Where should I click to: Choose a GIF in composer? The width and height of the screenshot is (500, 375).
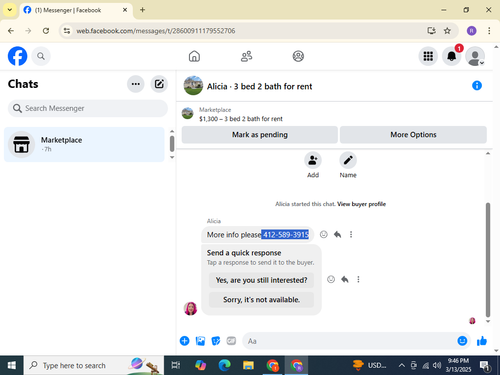pyautogui.click(x=231, y=341)
